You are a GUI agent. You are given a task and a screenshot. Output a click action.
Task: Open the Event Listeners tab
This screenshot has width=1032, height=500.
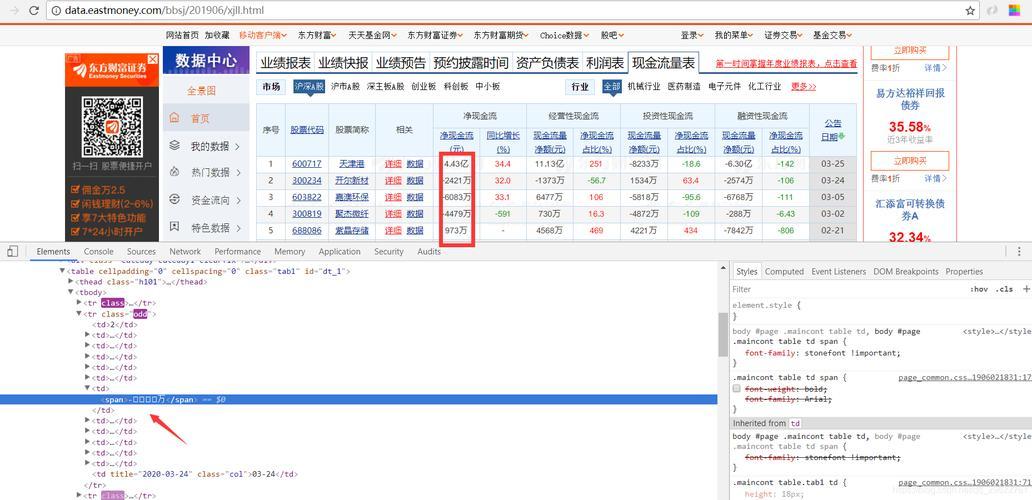pos(838,271)
